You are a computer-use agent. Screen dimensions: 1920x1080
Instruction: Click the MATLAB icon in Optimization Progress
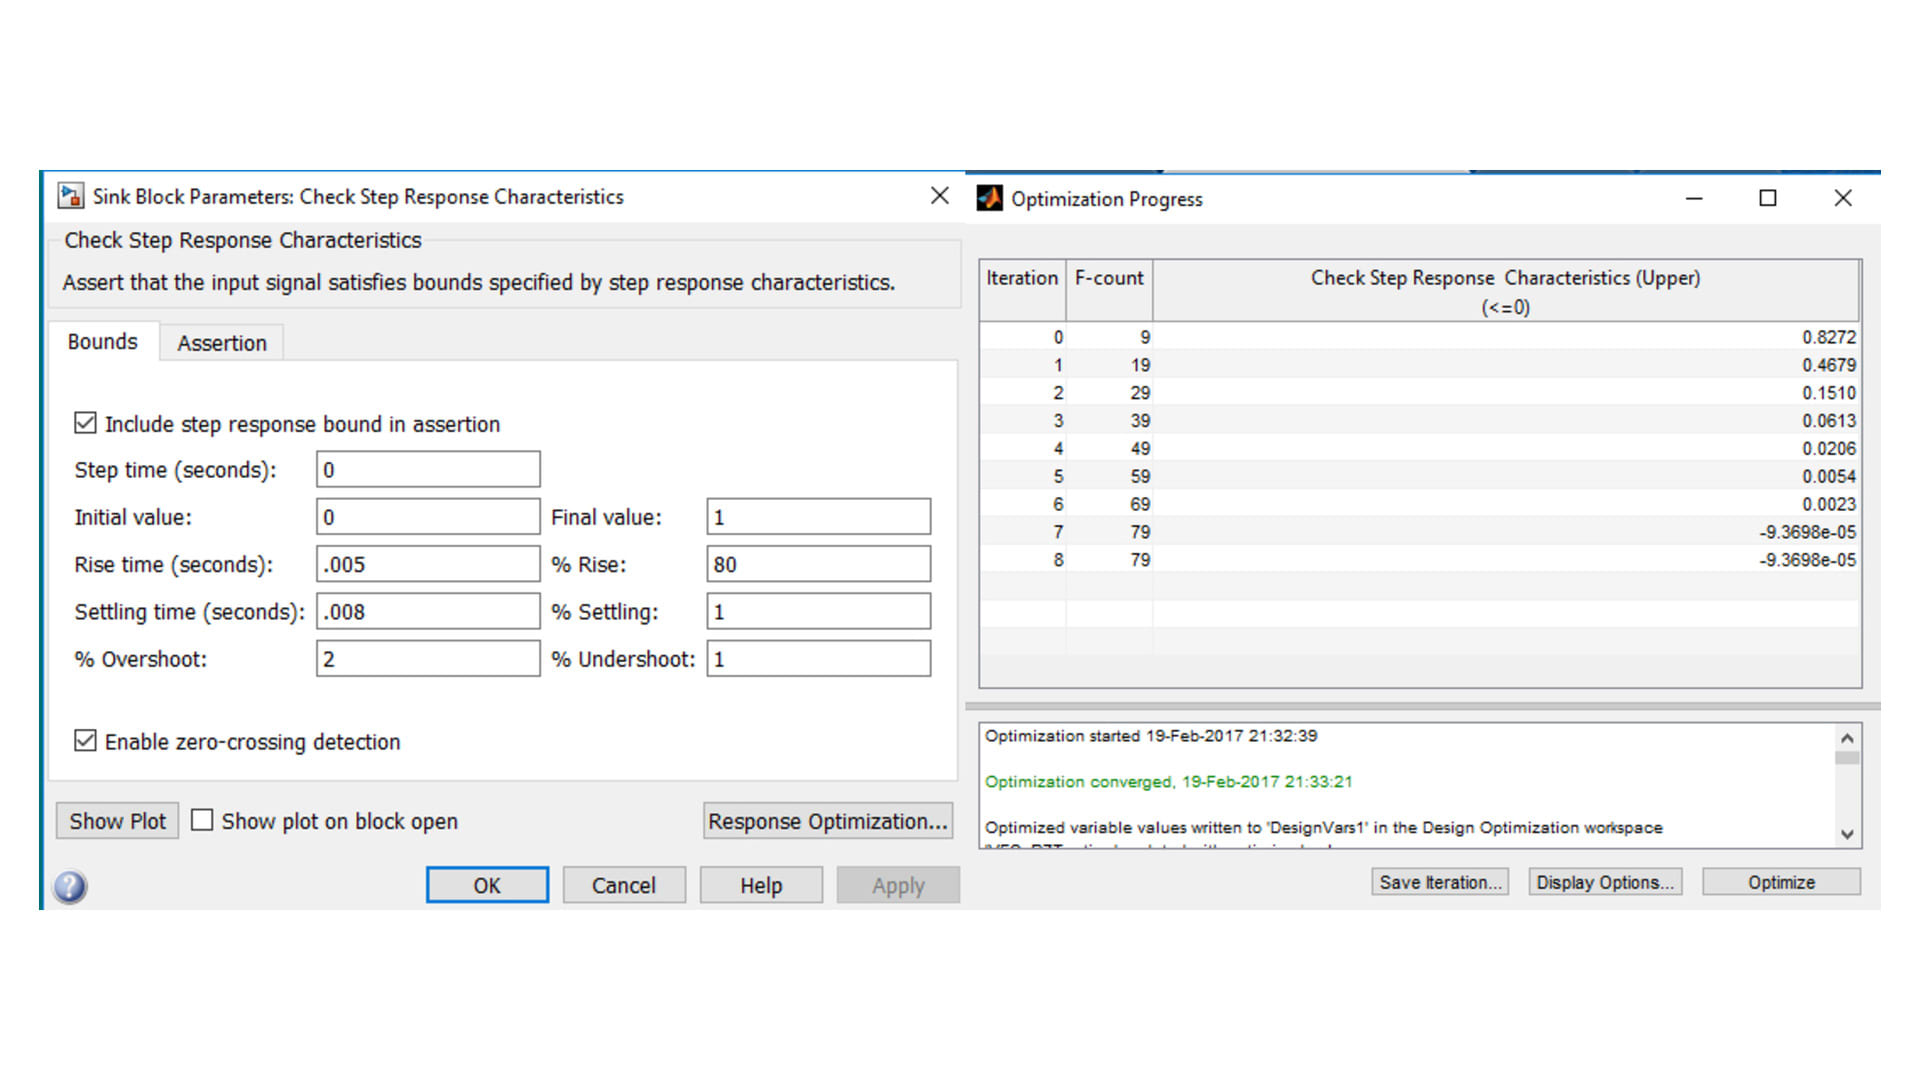point(990,198)
